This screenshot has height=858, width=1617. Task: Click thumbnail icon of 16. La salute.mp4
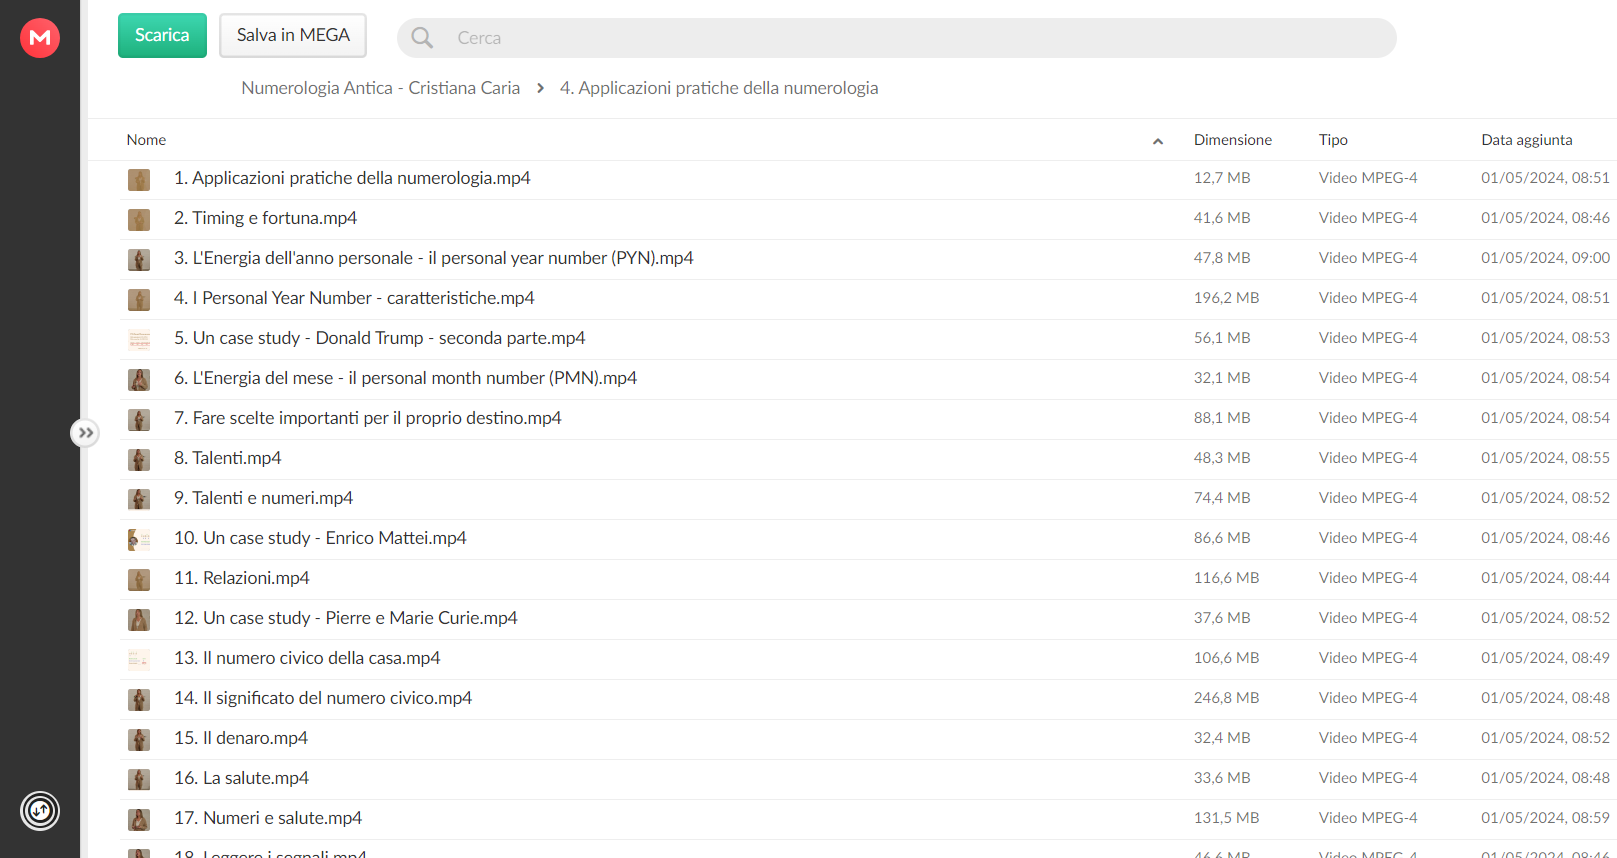[139, 779]
